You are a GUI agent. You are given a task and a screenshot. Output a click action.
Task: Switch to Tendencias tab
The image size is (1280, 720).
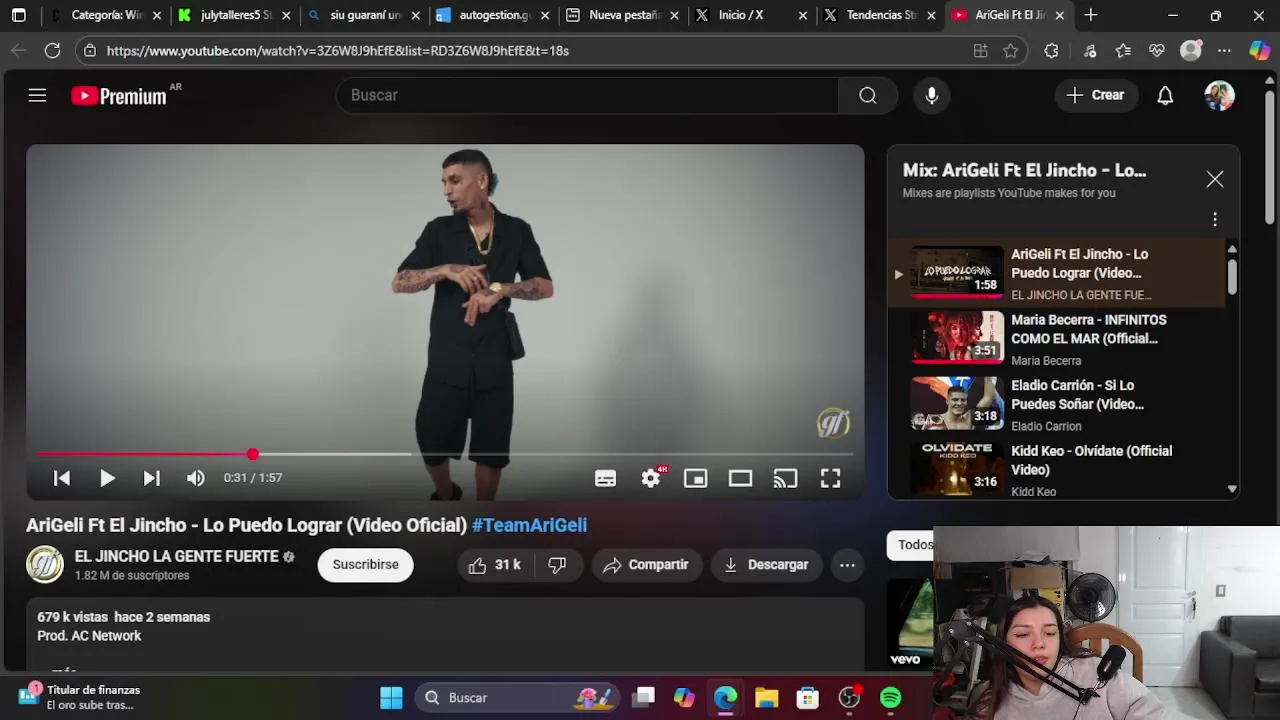[880, 15]
